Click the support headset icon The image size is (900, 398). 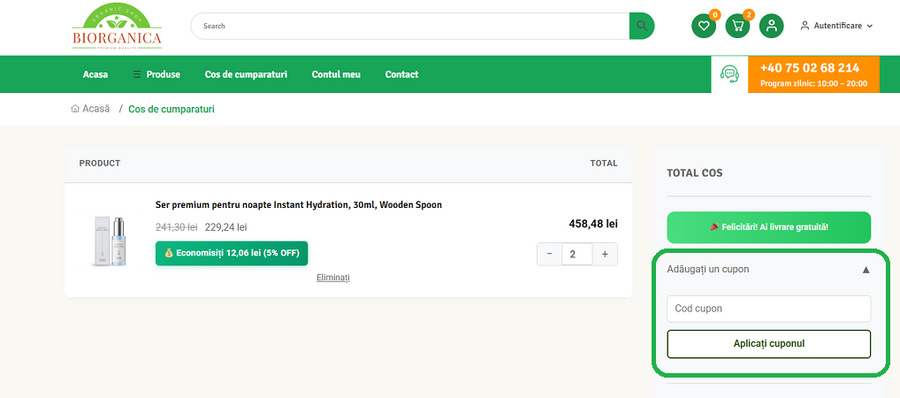click(x=729, y=74)
